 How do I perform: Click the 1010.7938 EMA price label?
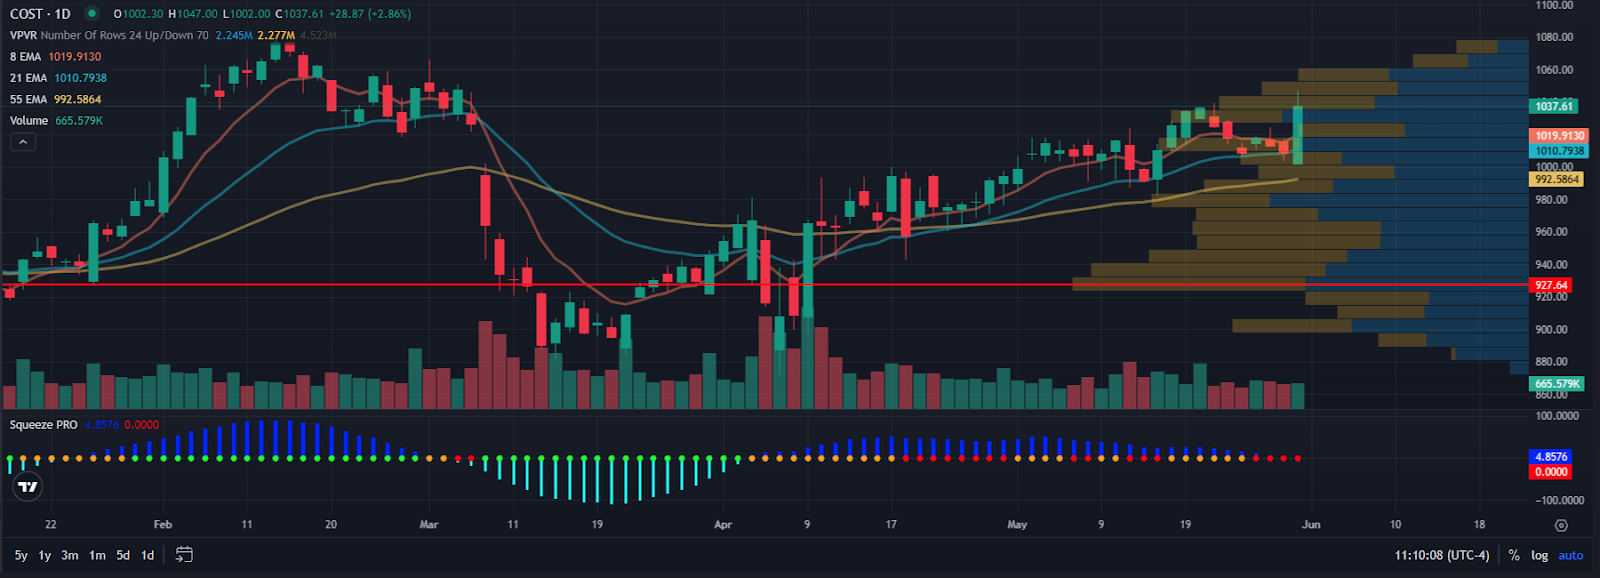point(1559,151)
